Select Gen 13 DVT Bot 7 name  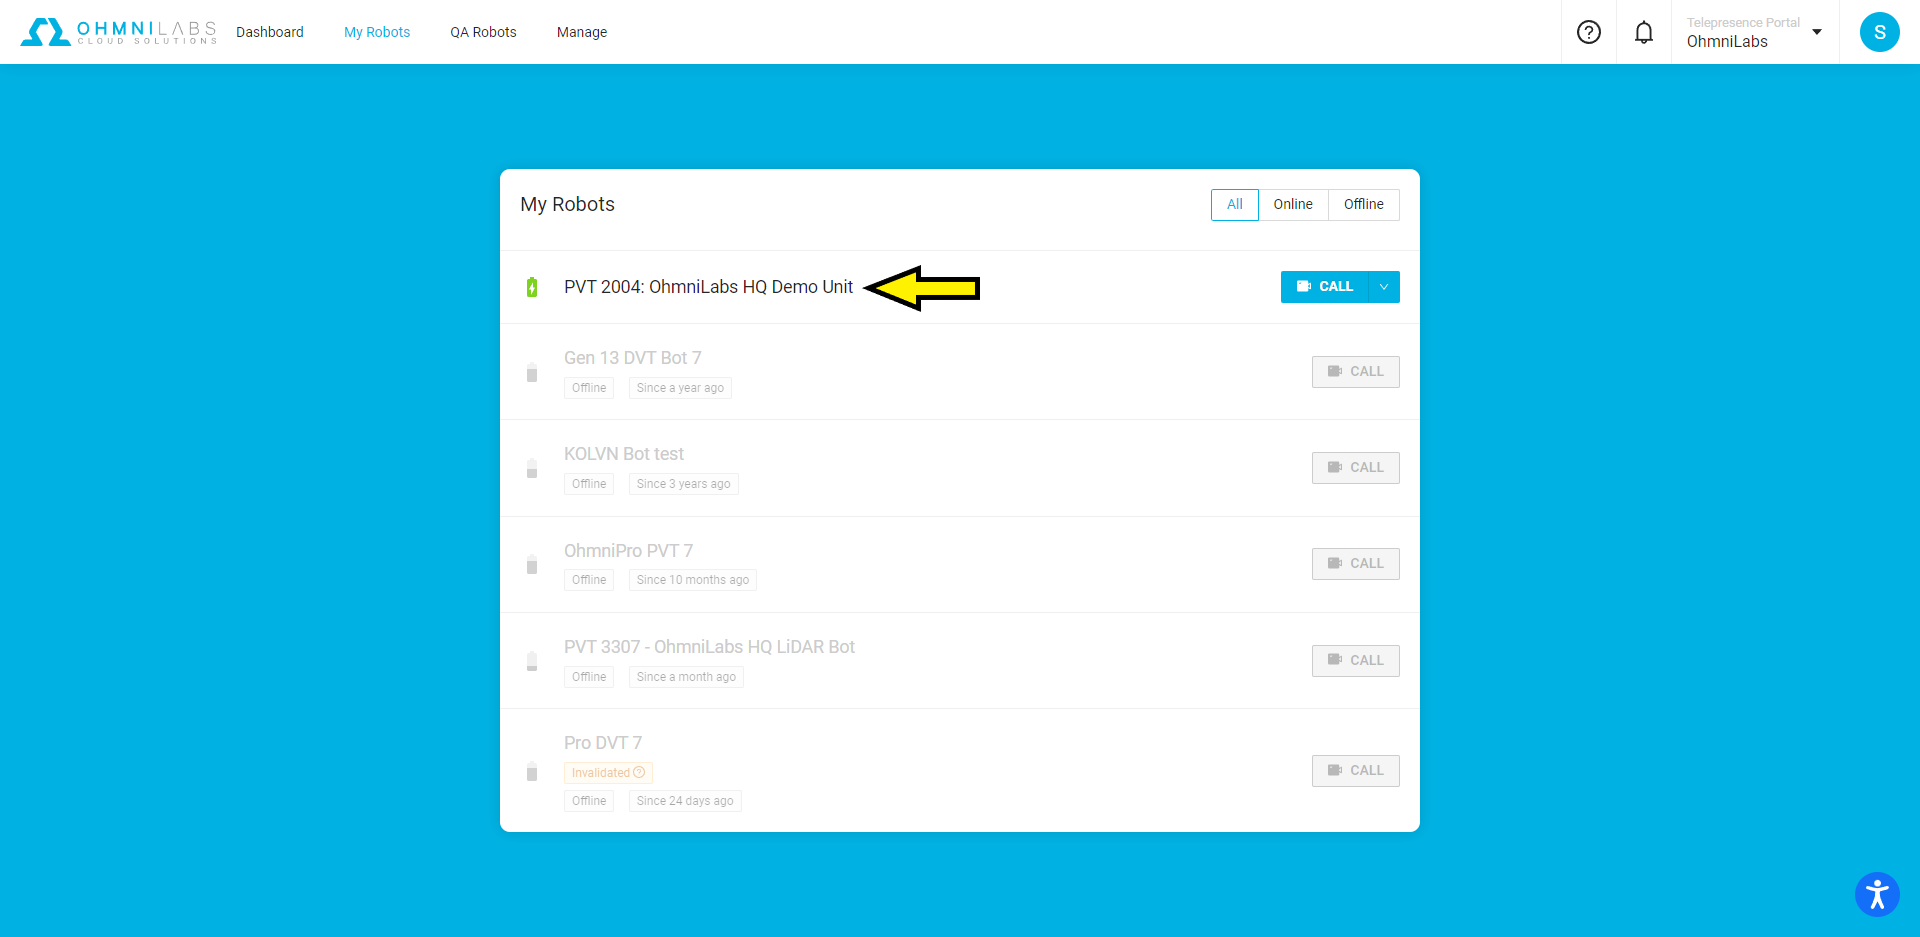click(x=633, y=358)
